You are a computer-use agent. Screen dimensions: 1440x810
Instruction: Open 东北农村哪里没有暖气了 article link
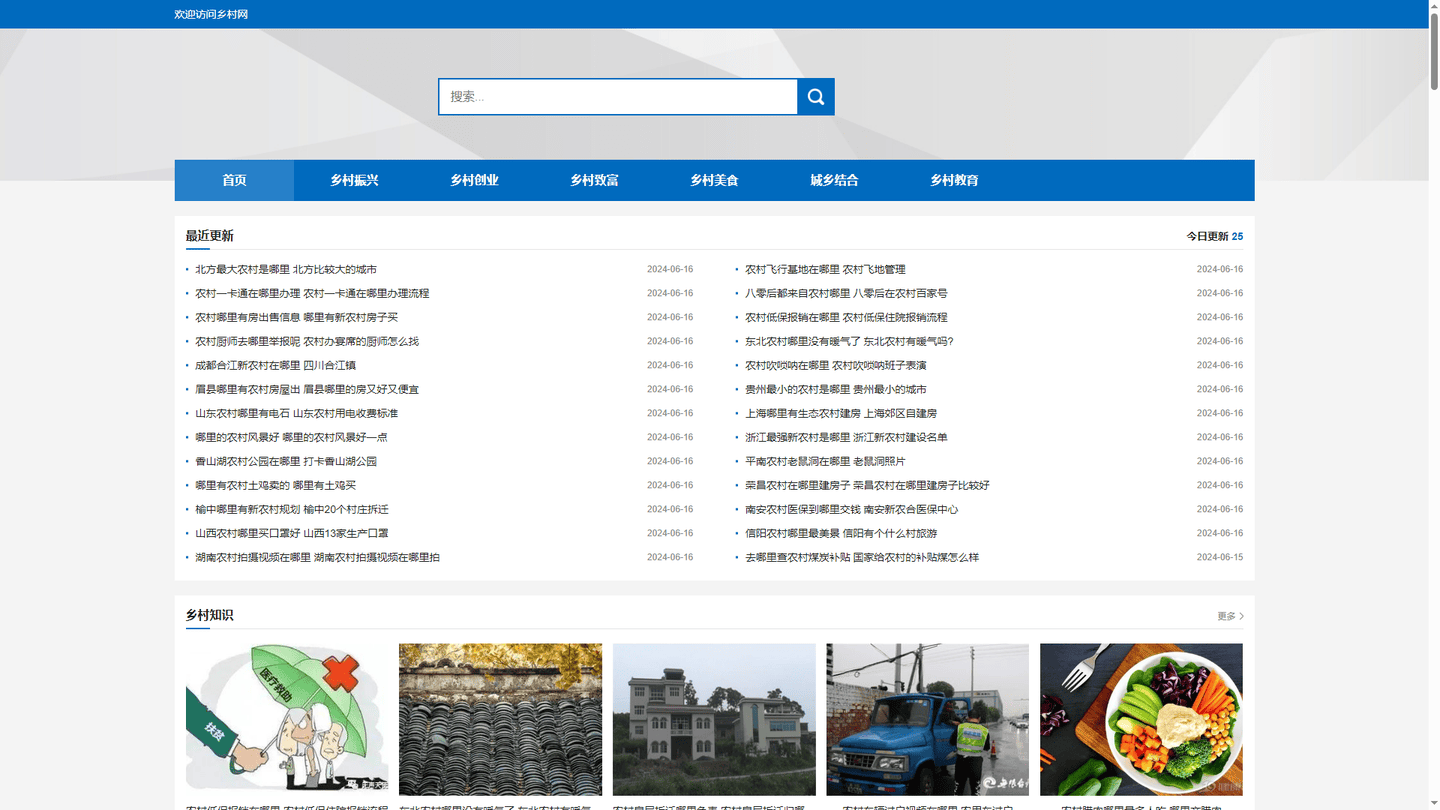849,341
